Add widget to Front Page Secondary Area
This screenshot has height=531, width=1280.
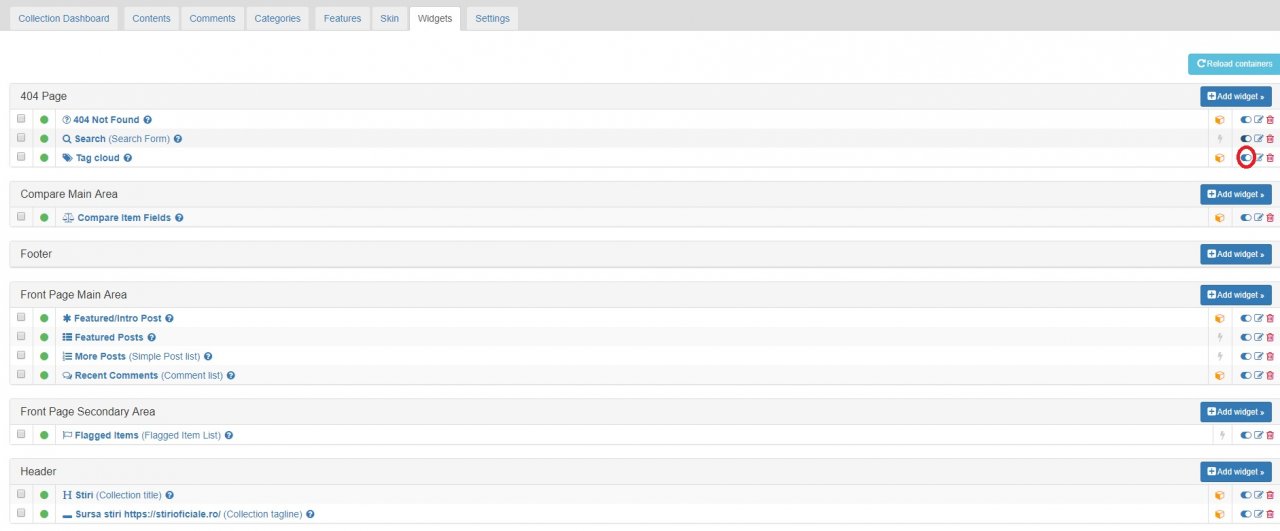1236,413
